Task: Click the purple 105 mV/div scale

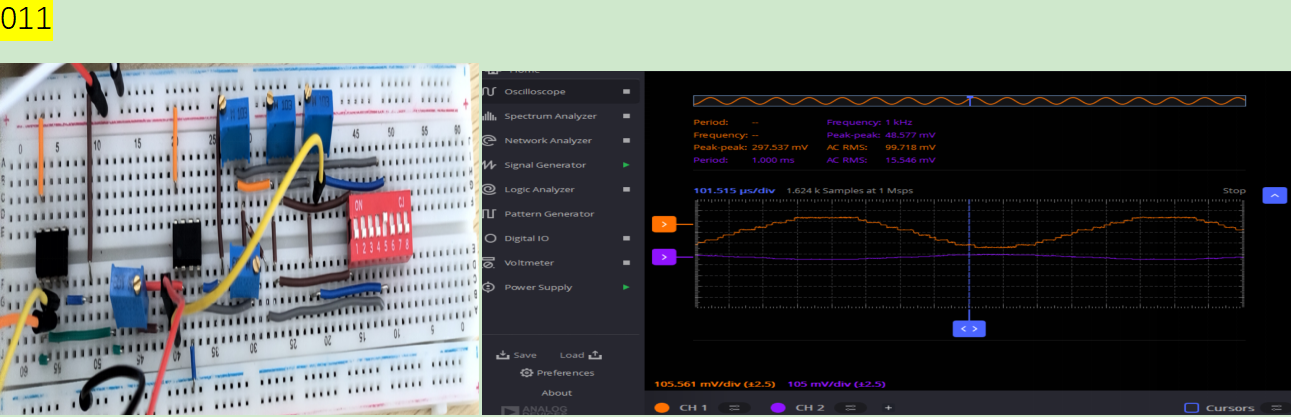Action: (x=836, y=384)
